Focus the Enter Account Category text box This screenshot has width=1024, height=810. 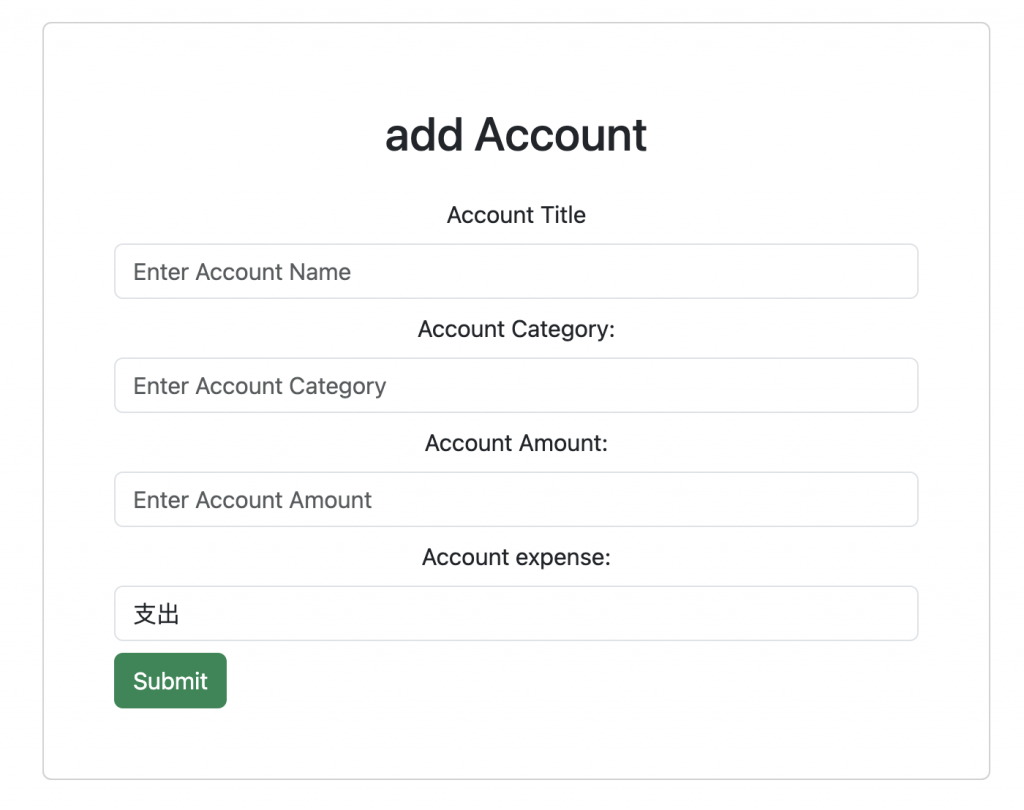coord(516,385)
